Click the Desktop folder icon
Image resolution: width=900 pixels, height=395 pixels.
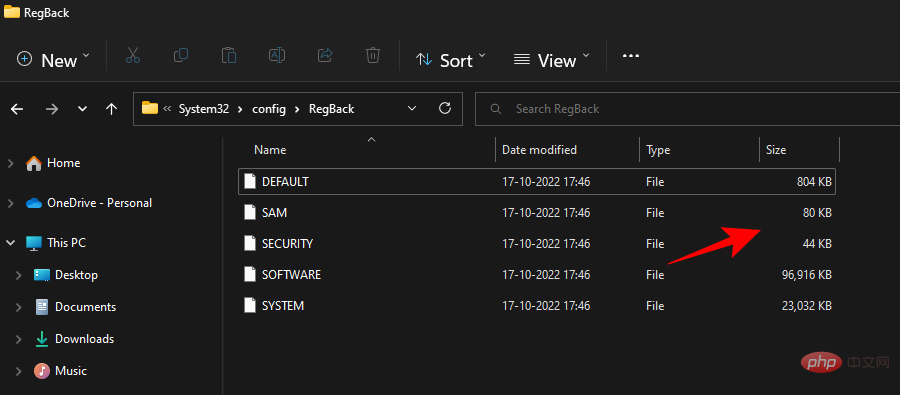click(x=42, y=274)
